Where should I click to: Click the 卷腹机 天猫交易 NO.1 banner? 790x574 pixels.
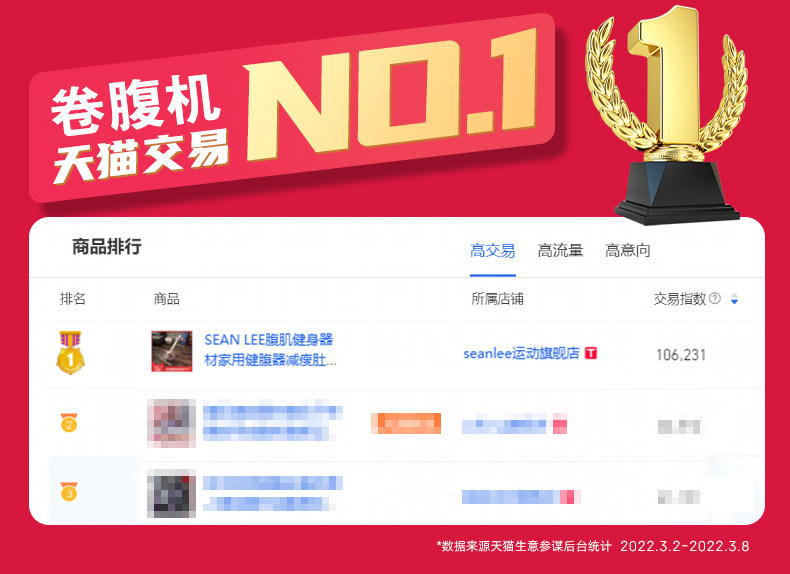[x=292, y=107]
